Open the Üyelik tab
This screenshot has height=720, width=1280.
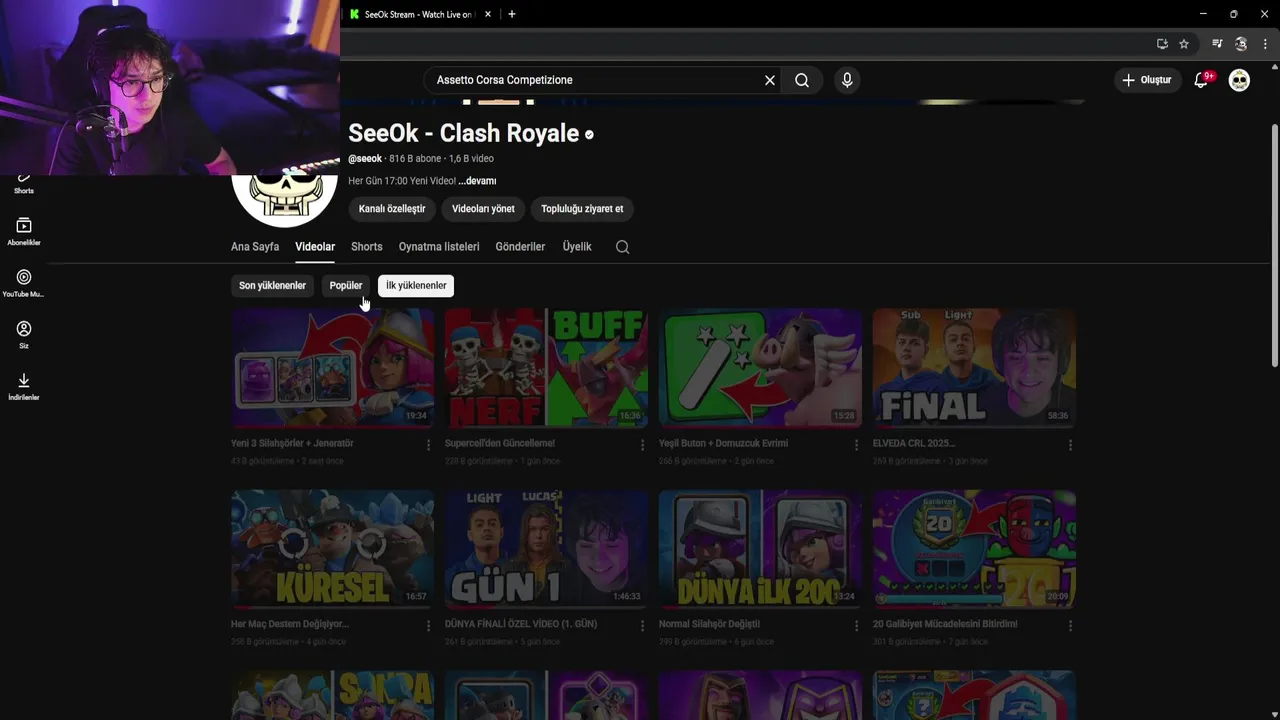577,247
